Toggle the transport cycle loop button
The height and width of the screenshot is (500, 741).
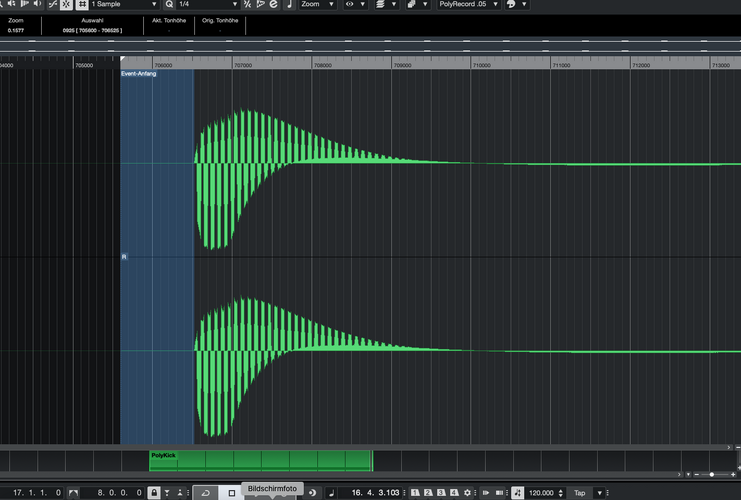click(206, 493)
